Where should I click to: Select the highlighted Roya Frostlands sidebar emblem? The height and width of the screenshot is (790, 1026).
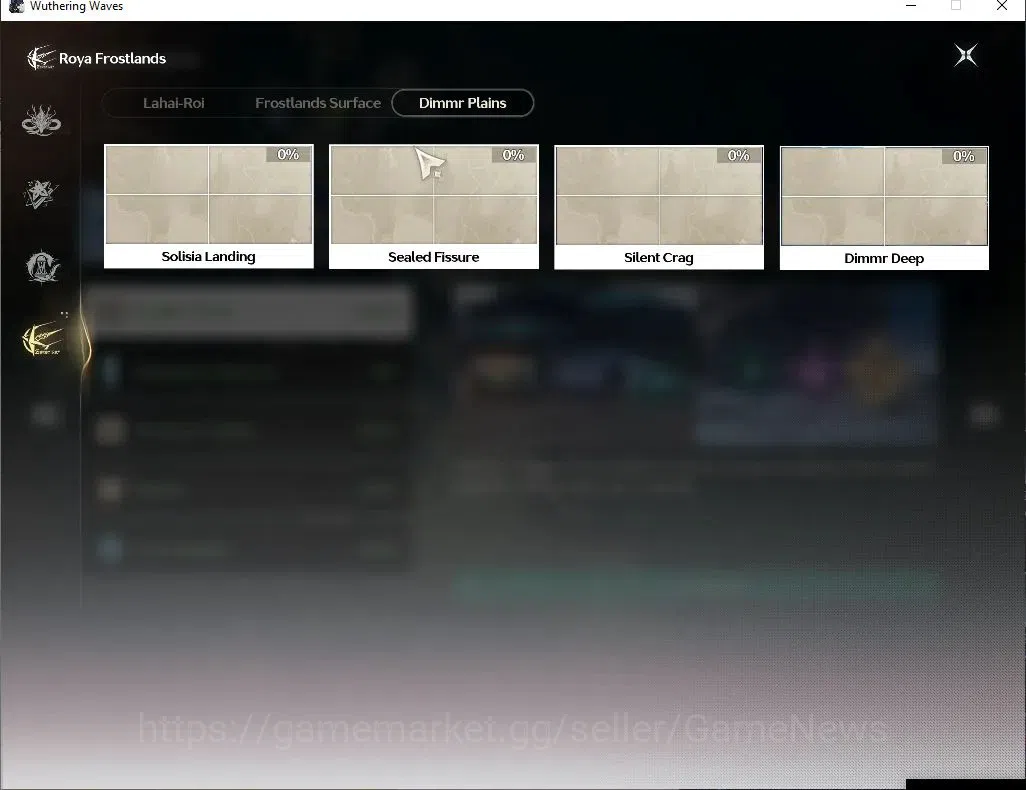click(x=43, y=339)
